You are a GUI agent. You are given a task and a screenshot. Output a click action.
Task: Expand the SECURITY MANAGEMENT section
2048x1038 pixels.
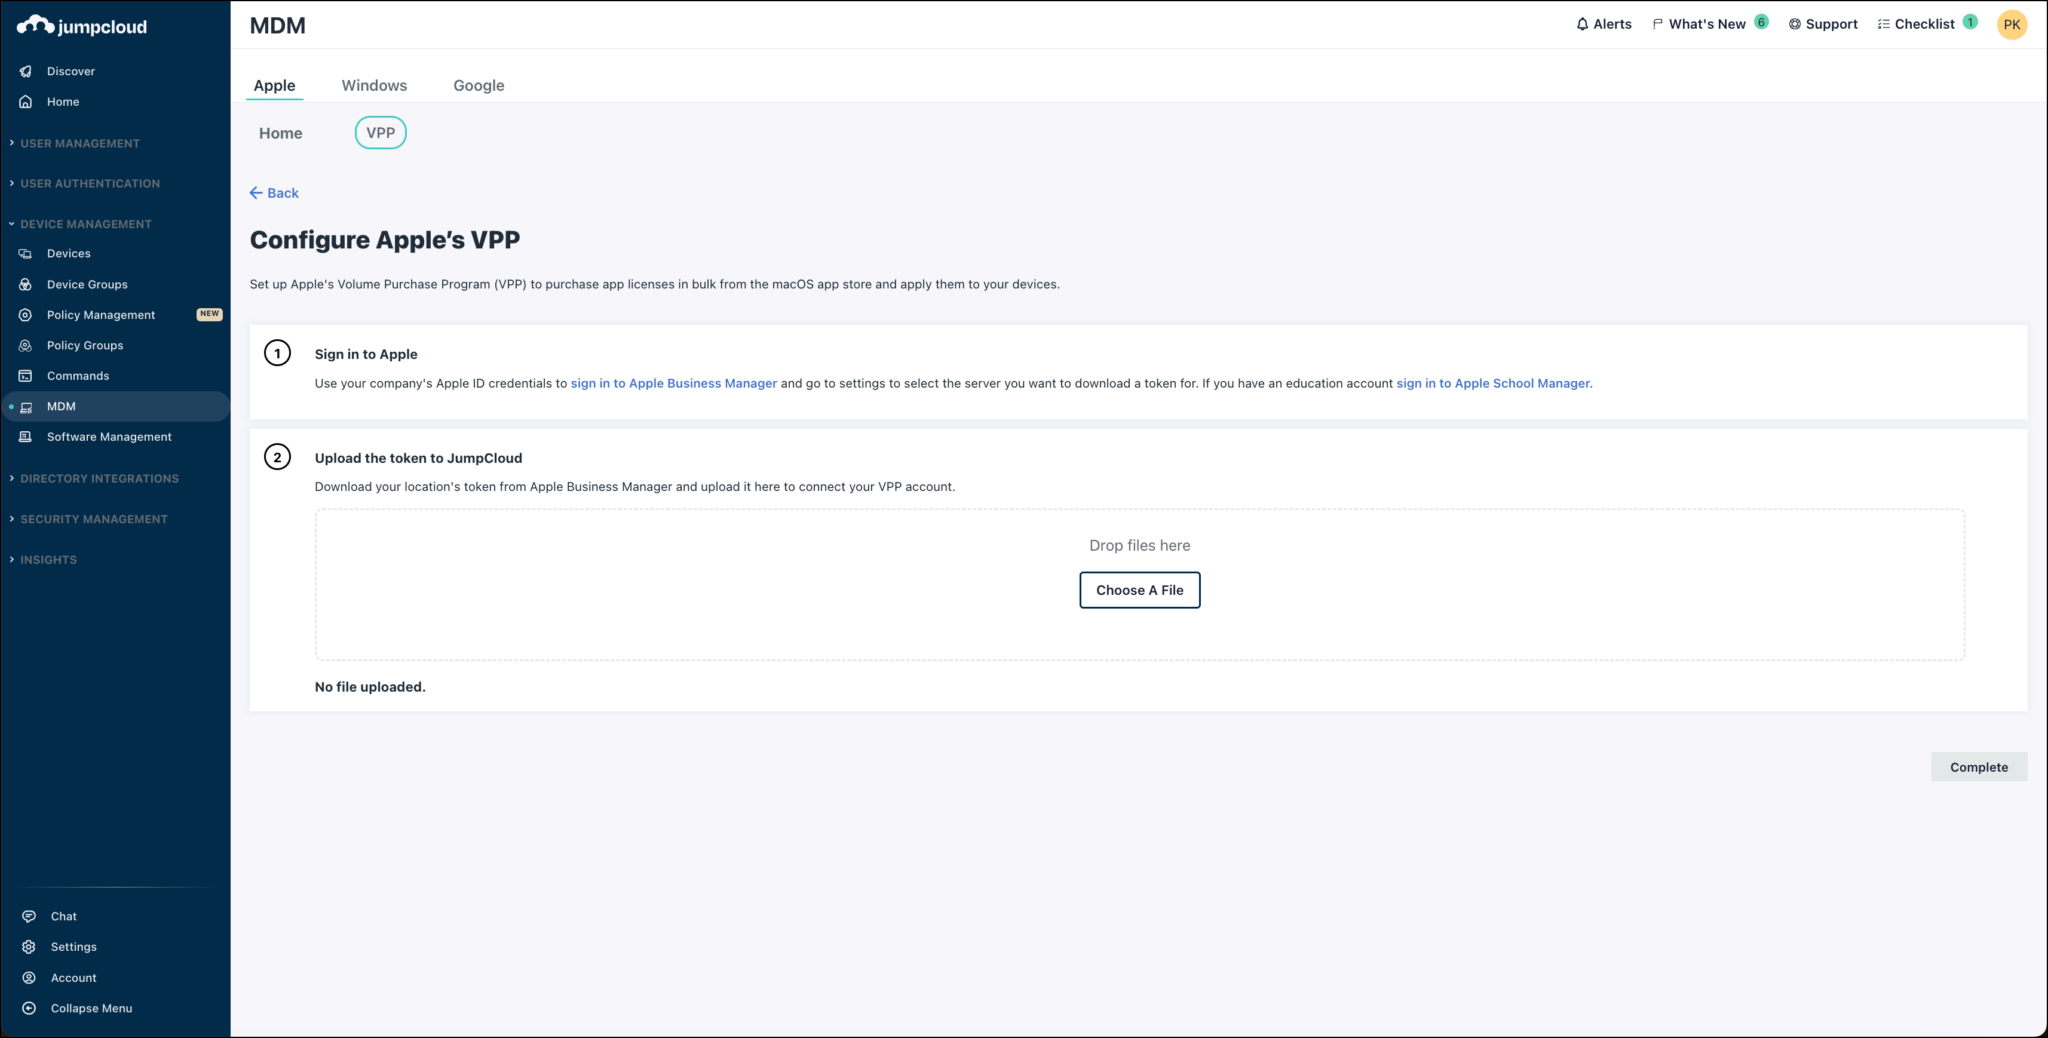(x=94, y=519)
